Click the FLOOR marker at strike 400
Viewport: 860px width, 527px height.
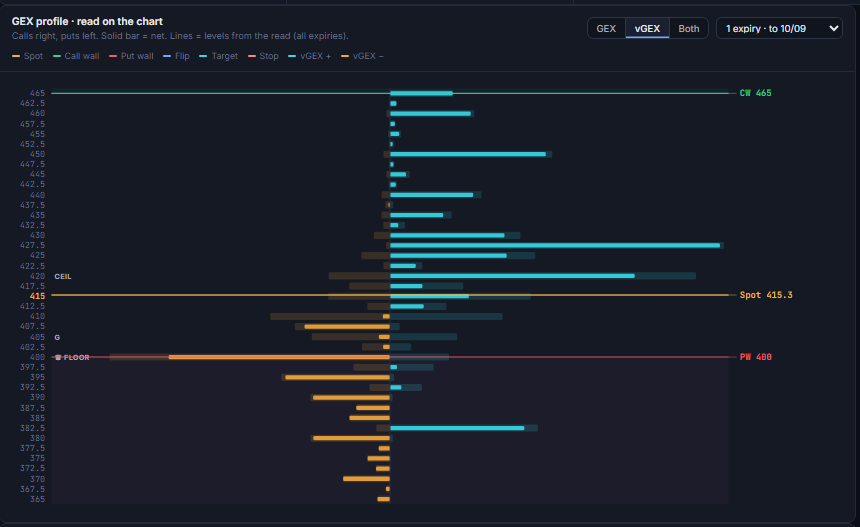[72, 358]
